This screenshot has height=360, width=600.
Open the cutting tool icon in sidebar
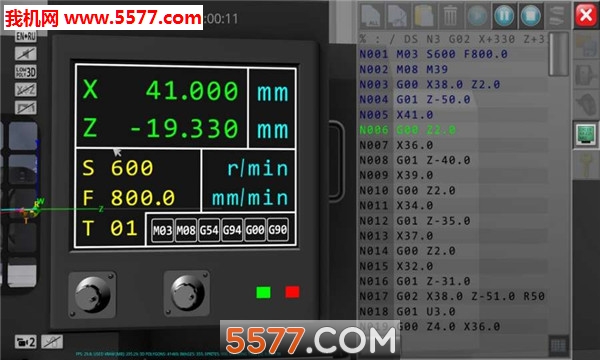click(x=586, y=104)
